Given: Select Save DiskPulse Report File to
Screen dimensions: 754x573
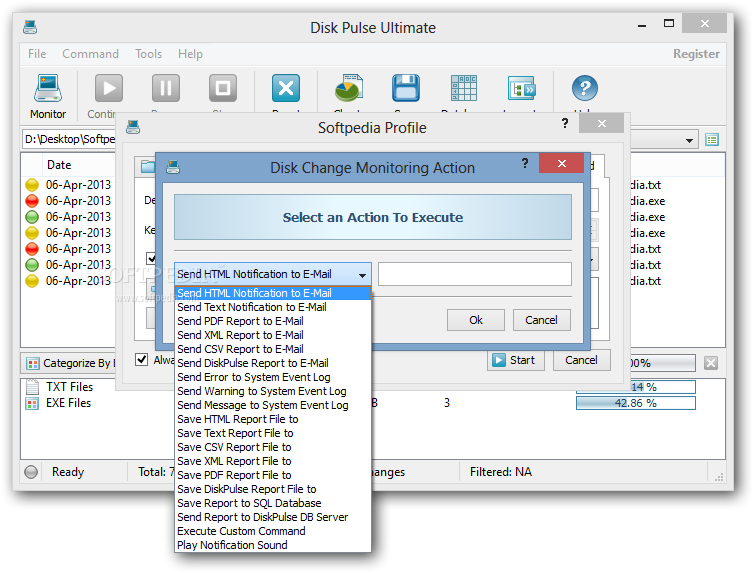Looking at the screenshot, I should [273, 489].
